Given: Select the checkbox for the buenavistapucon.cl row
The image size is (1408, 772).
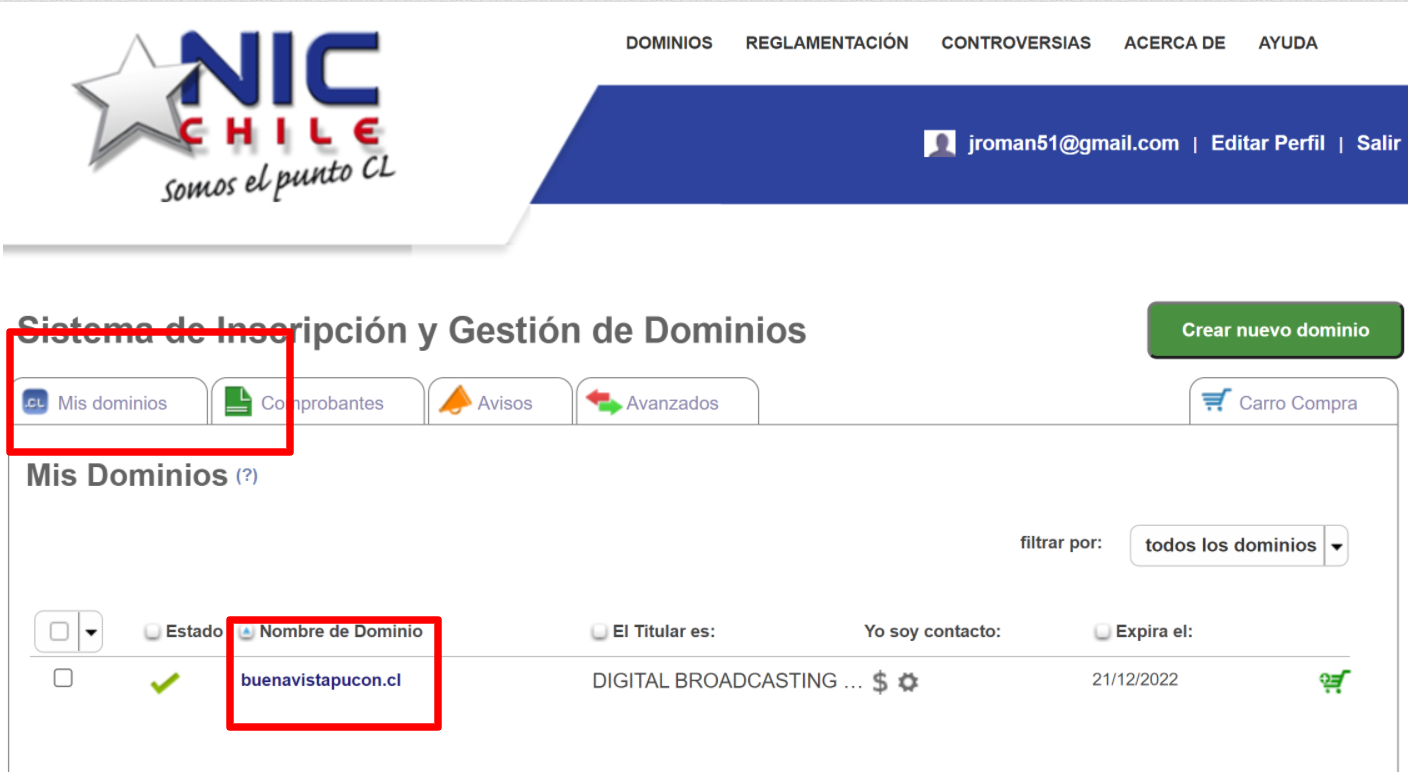Looking at the screenshot, I should 63,677.
